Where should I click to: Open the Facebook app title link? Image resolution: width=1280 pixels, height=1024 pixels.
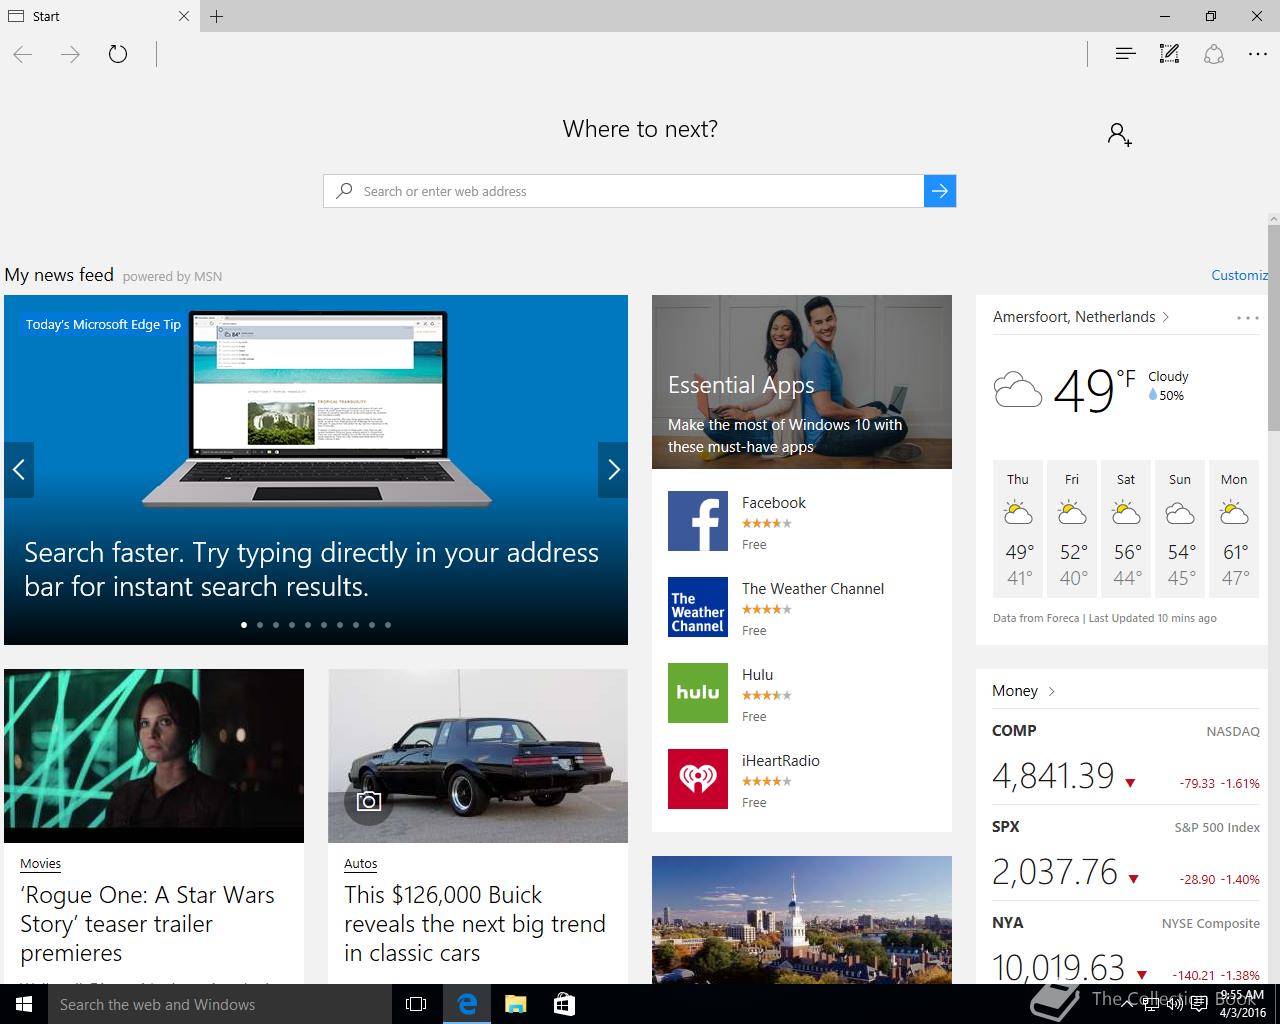point(773,503)
